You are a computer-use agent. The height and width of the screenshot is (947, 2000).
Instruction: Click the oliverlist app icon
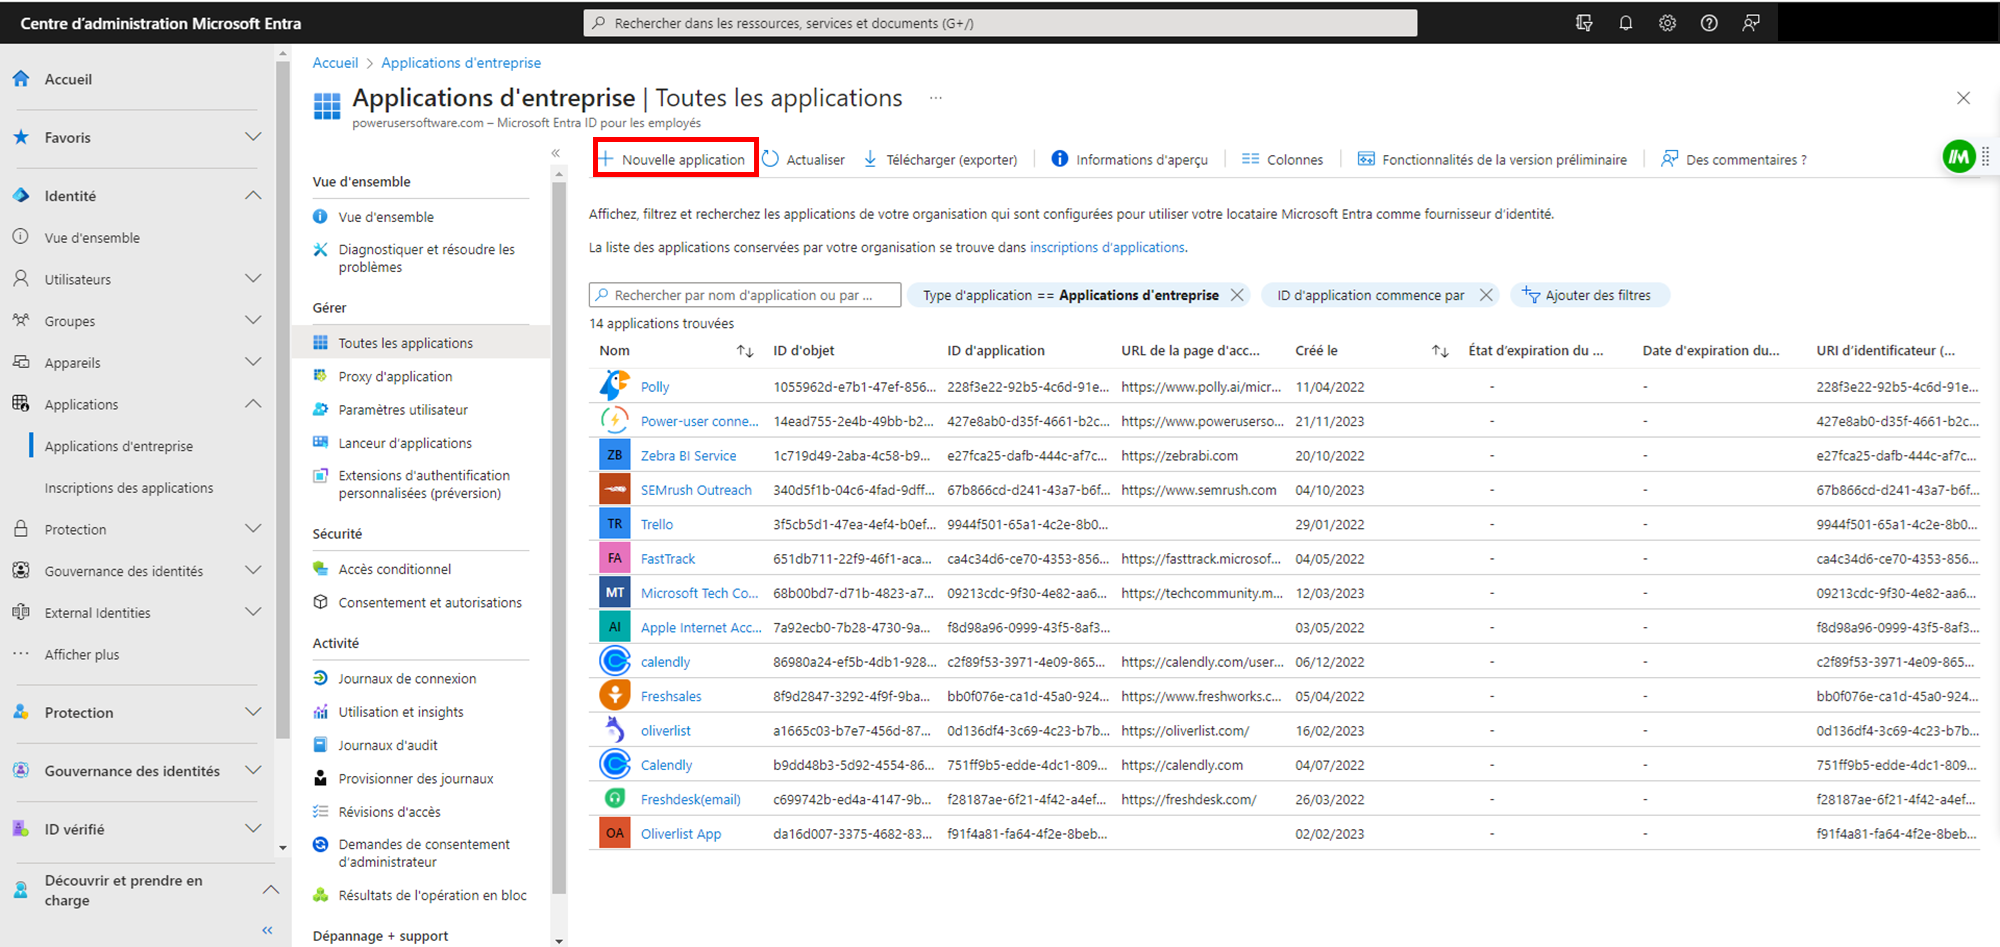pos(614,730)
